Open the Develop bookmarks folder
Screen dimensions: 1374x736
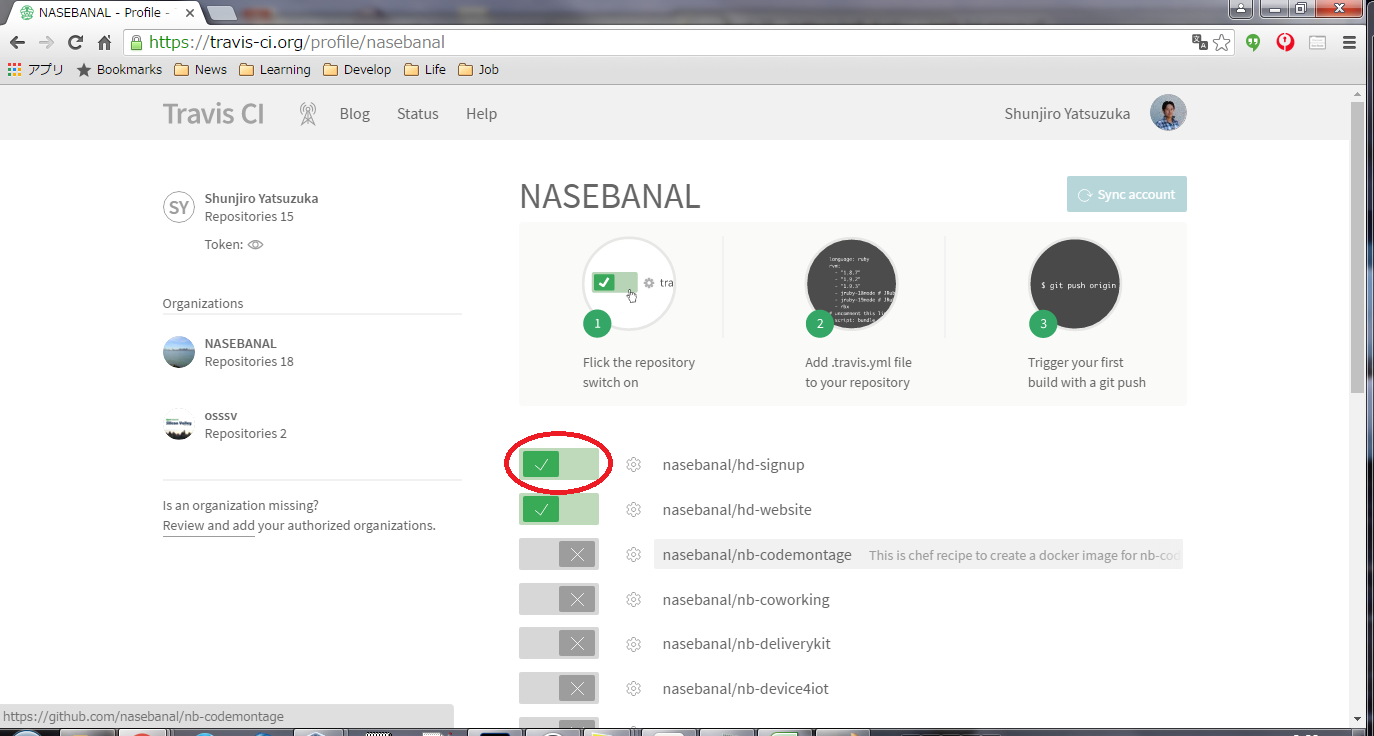357,69
